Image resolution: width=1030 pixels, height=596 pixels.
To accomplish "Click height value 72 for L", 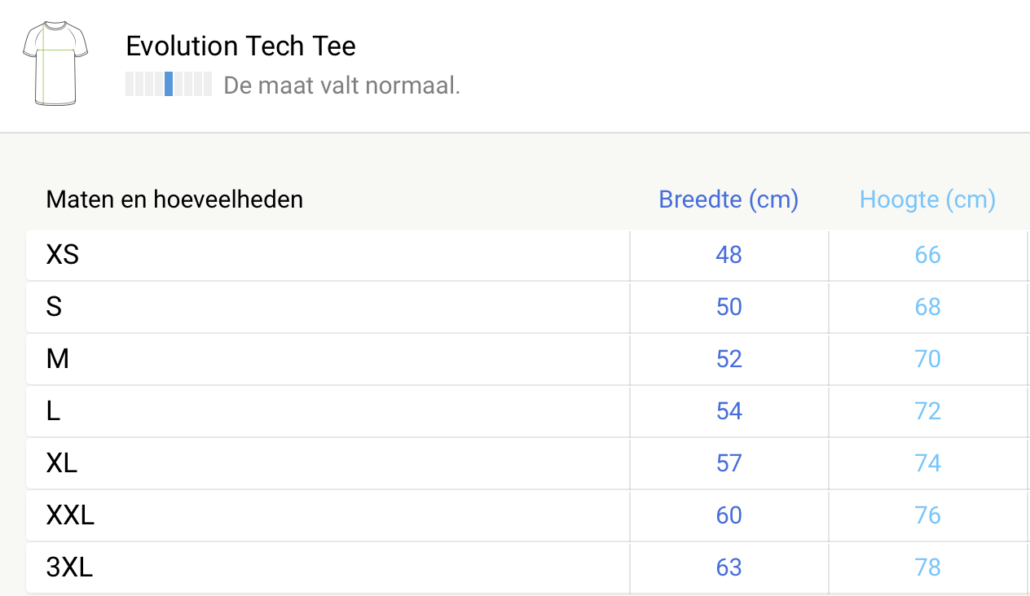I will (928, 411).
